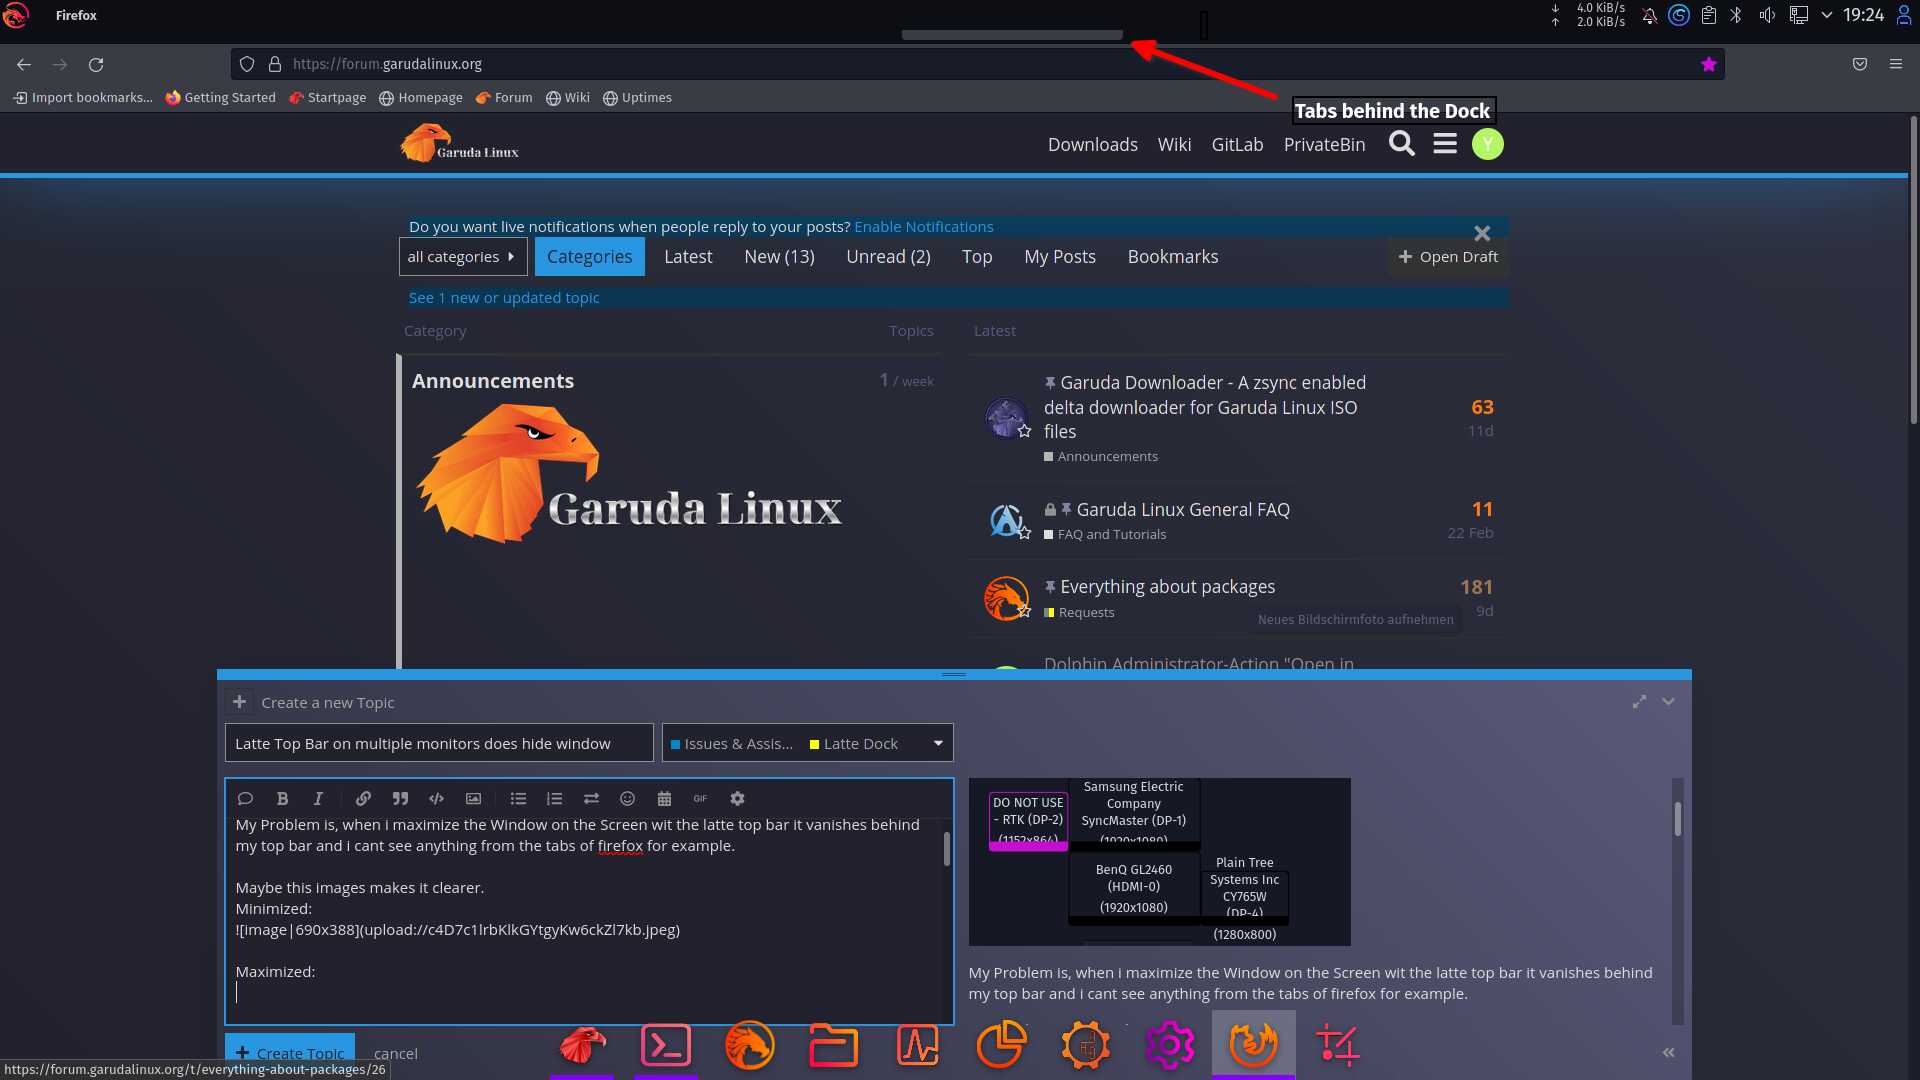Click See 1 new or updated topic
The image size is (1920, 1080).
tap(502, 297)
